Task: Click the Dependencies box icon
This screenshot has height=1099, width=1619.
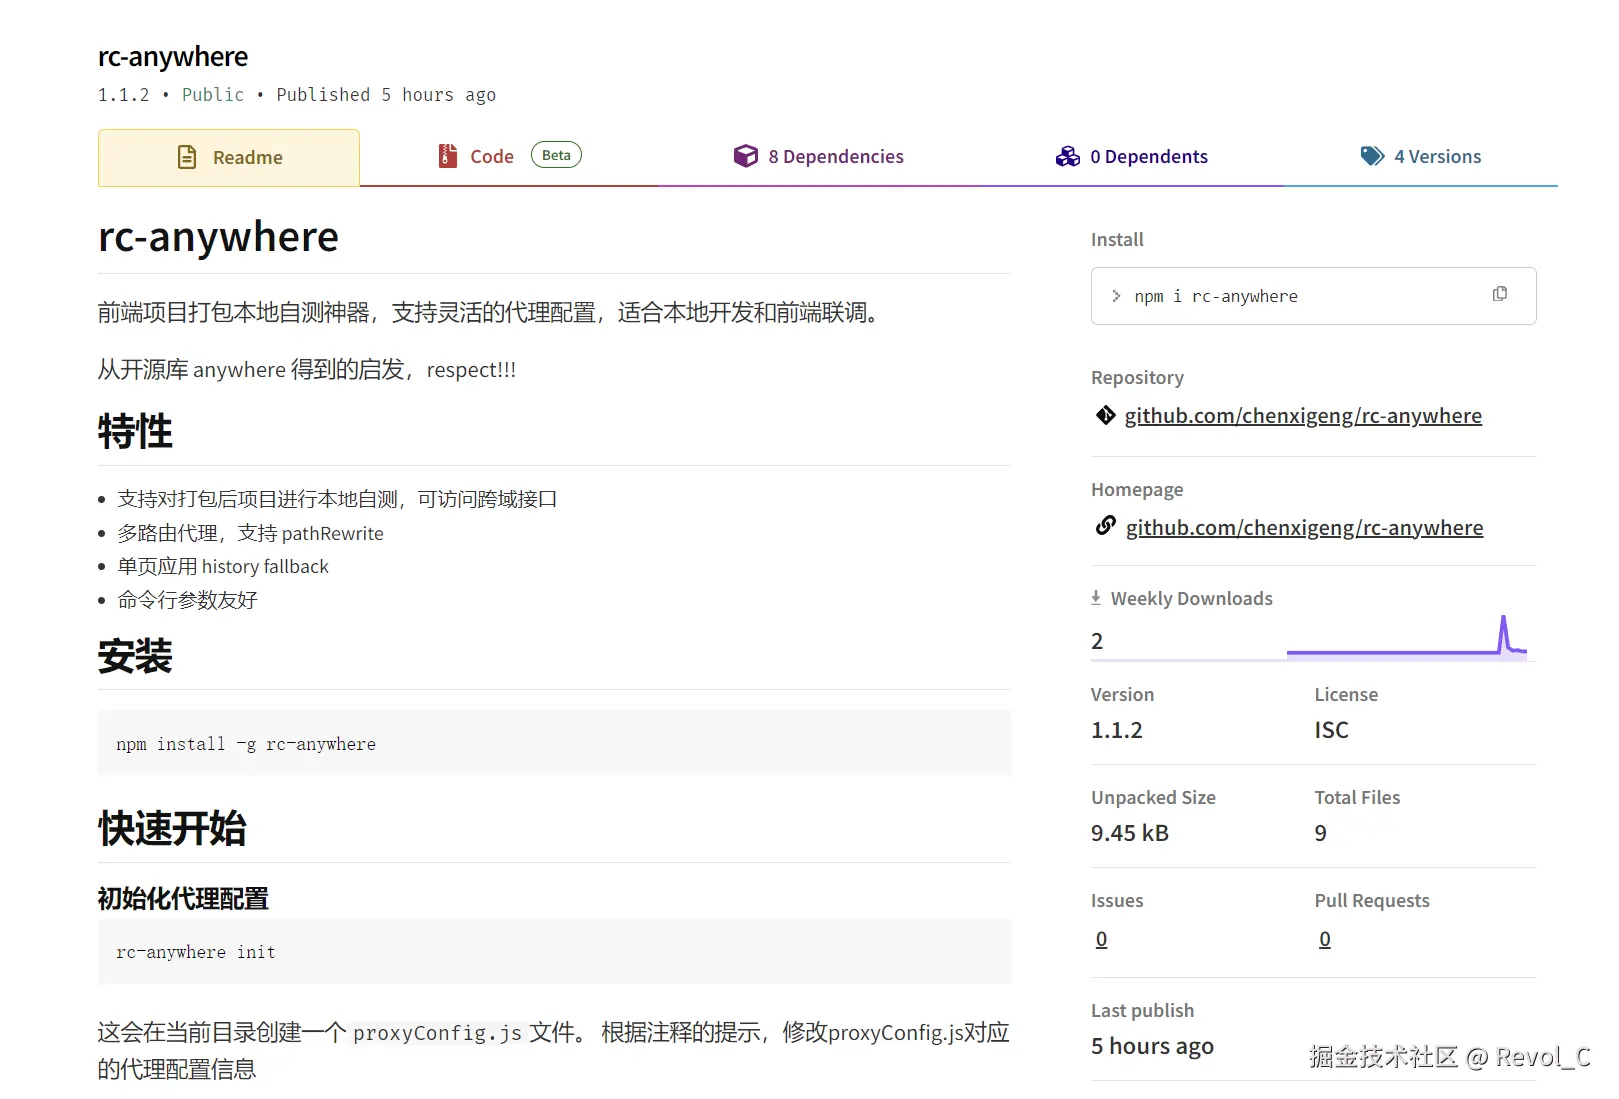Action: coord(746,156)
